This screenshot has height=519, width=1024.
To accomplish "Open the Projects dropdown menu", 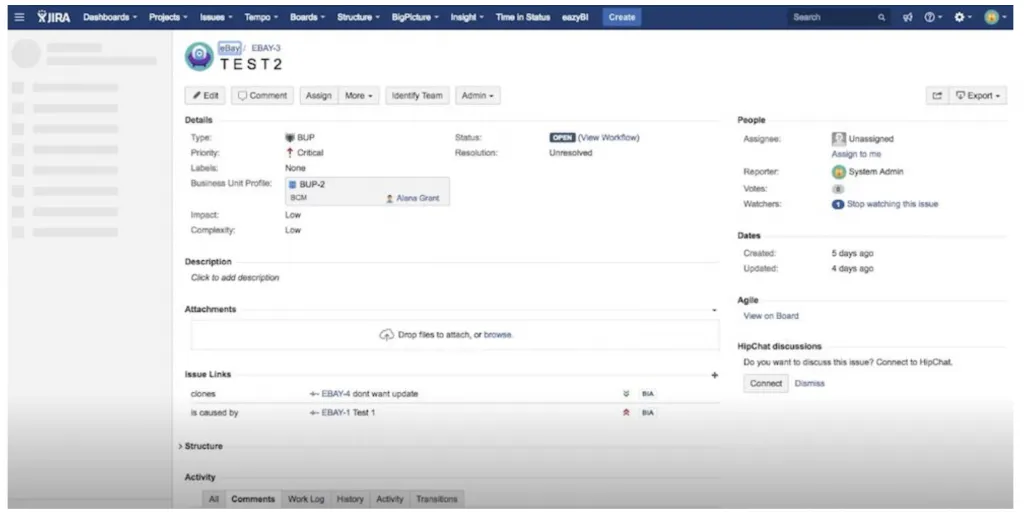I will (x=168, y=17).
